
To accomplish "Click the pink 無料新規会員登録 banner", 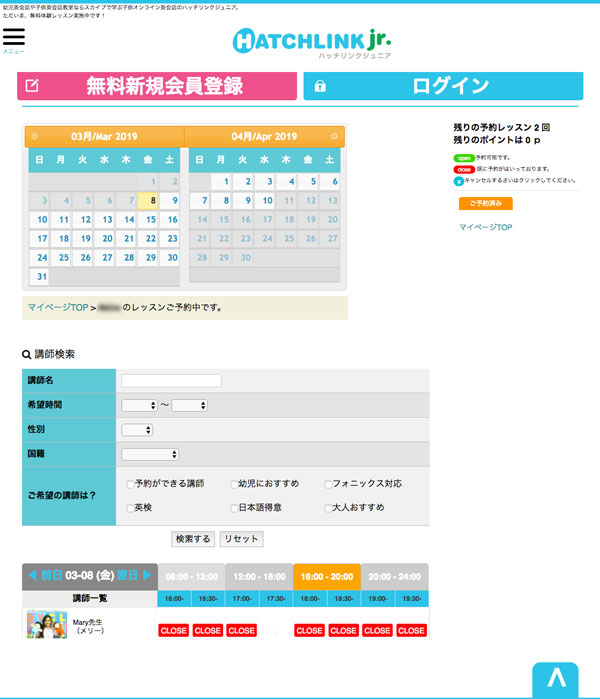I will 158,86.
